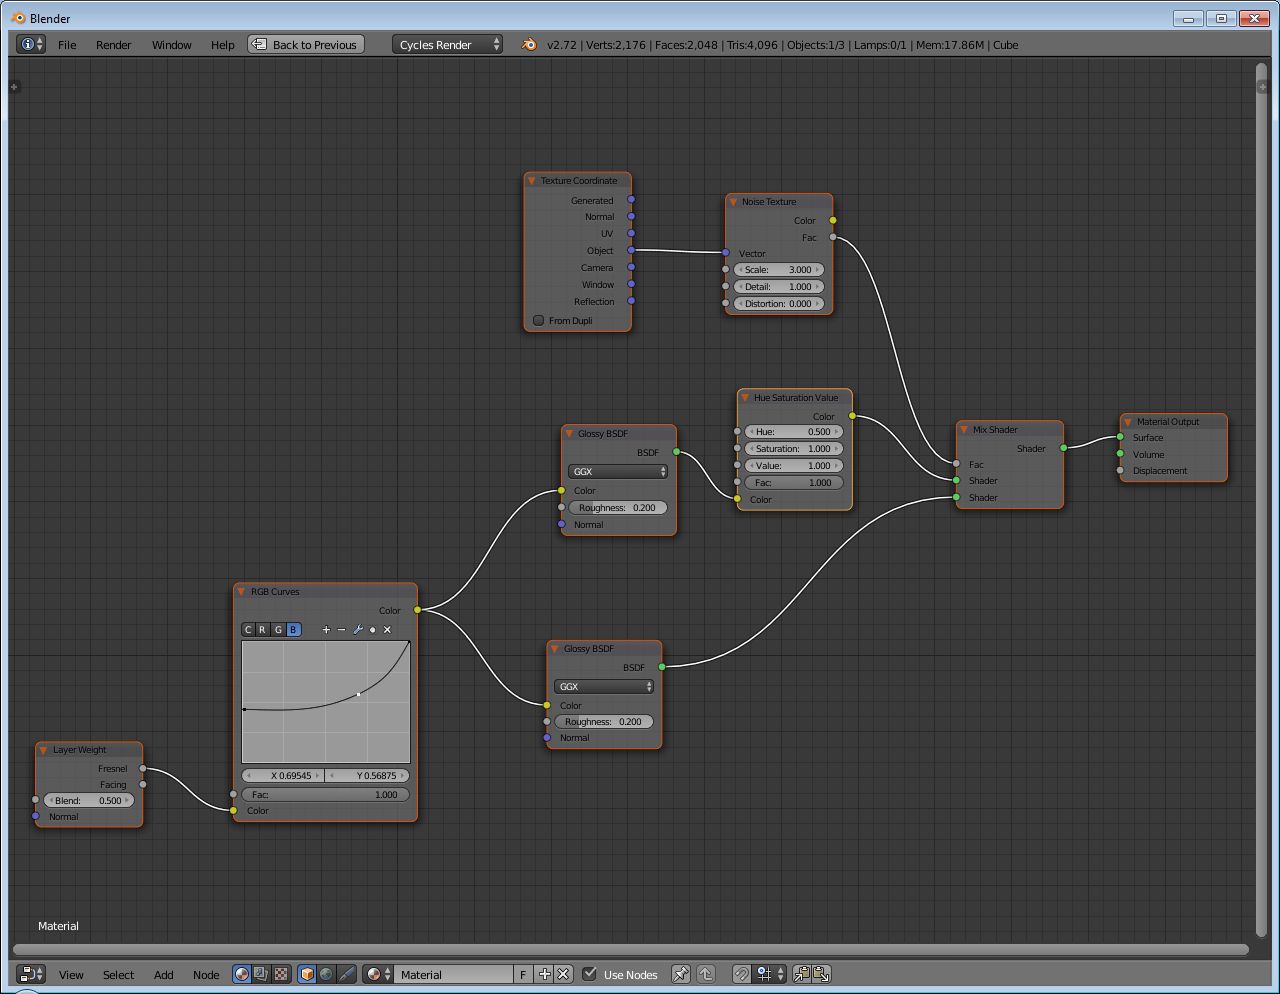Open the editor type selector in header

pos(31,974)
